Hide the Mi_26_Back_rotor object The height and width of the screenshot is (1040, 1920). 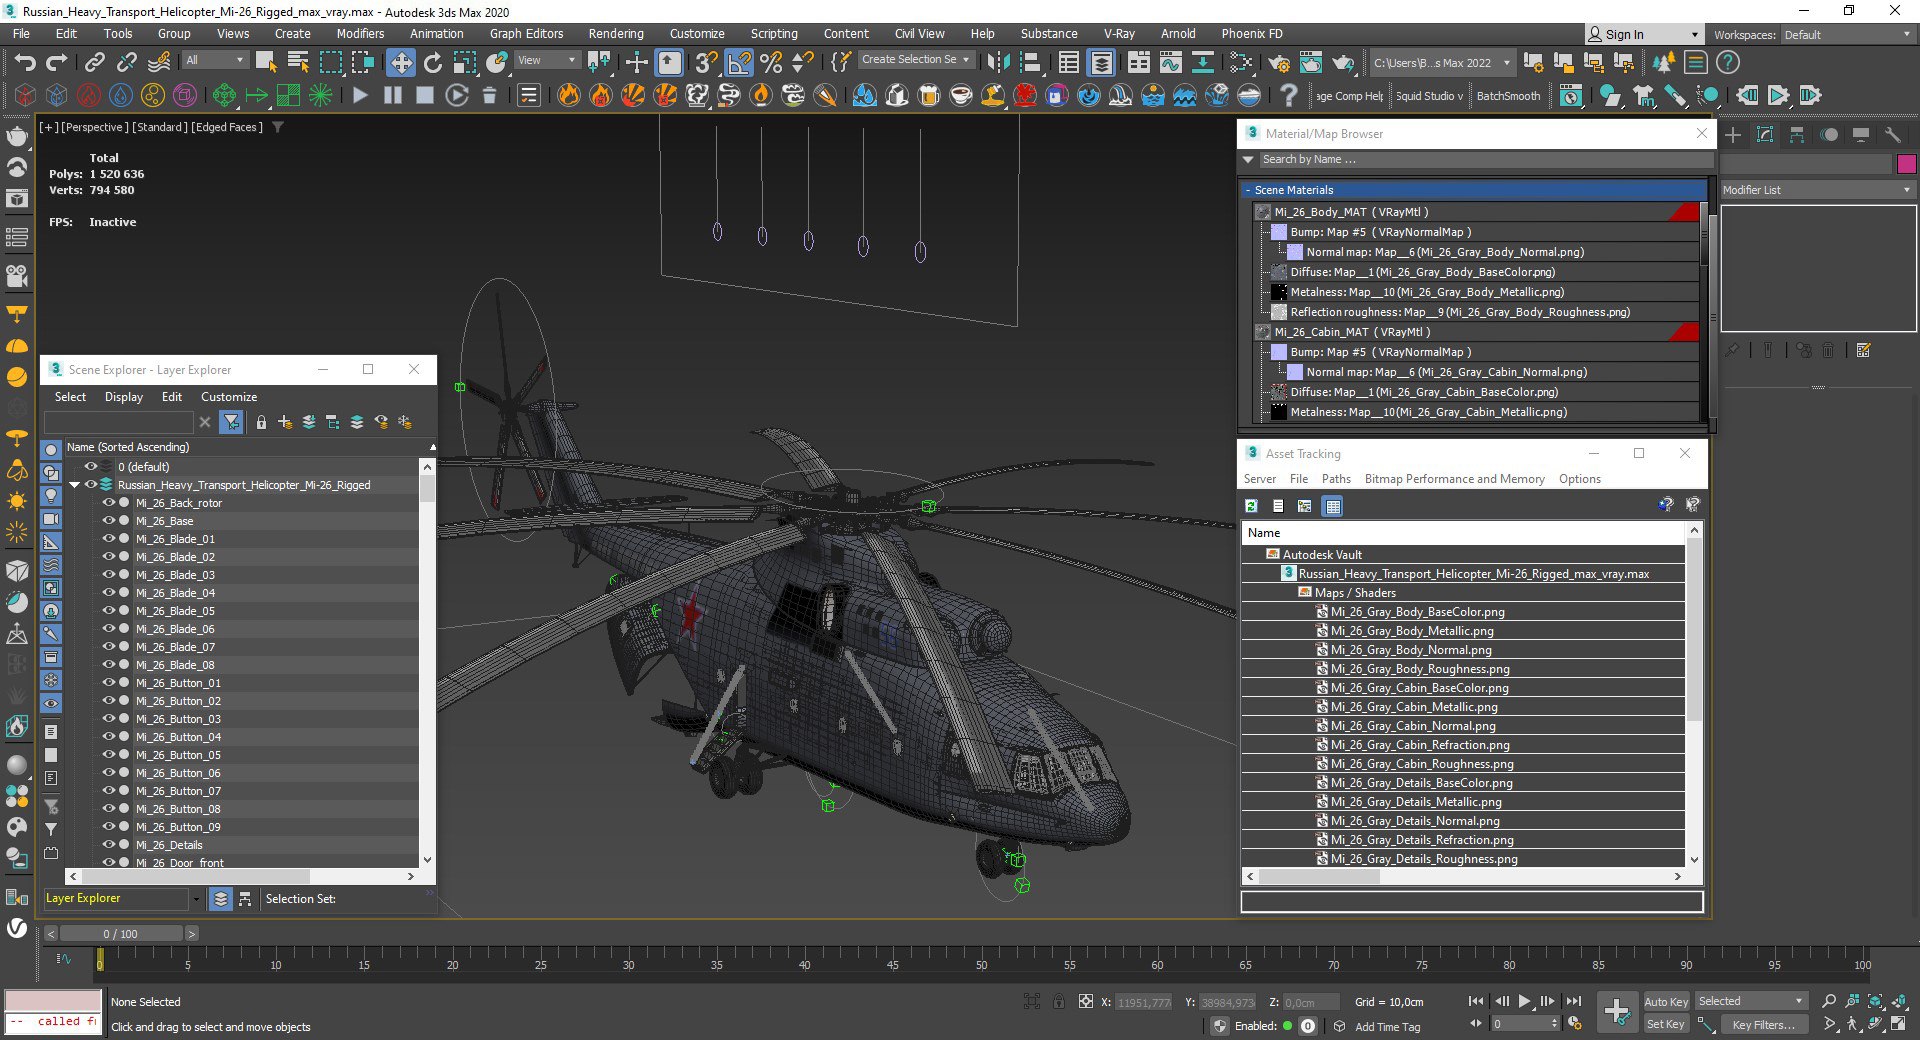tap(109, 503)
